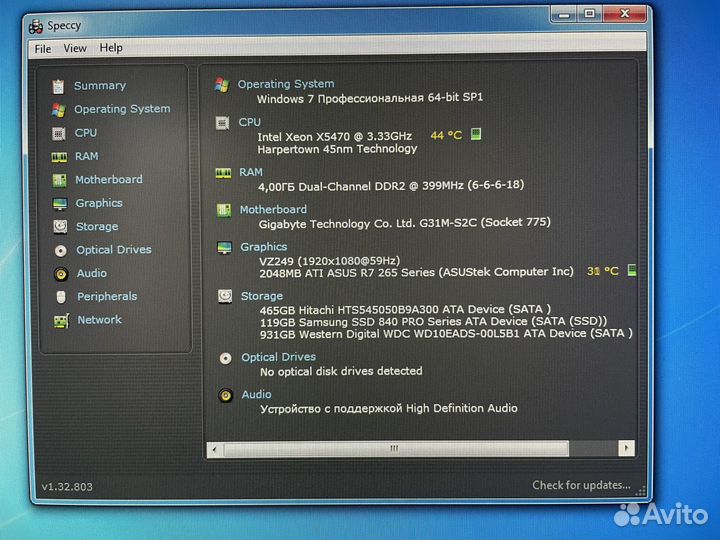Minimize the Speccy window
Image resolution: width=720 pixels, height=540 pixels.
(x=564, y=14)
